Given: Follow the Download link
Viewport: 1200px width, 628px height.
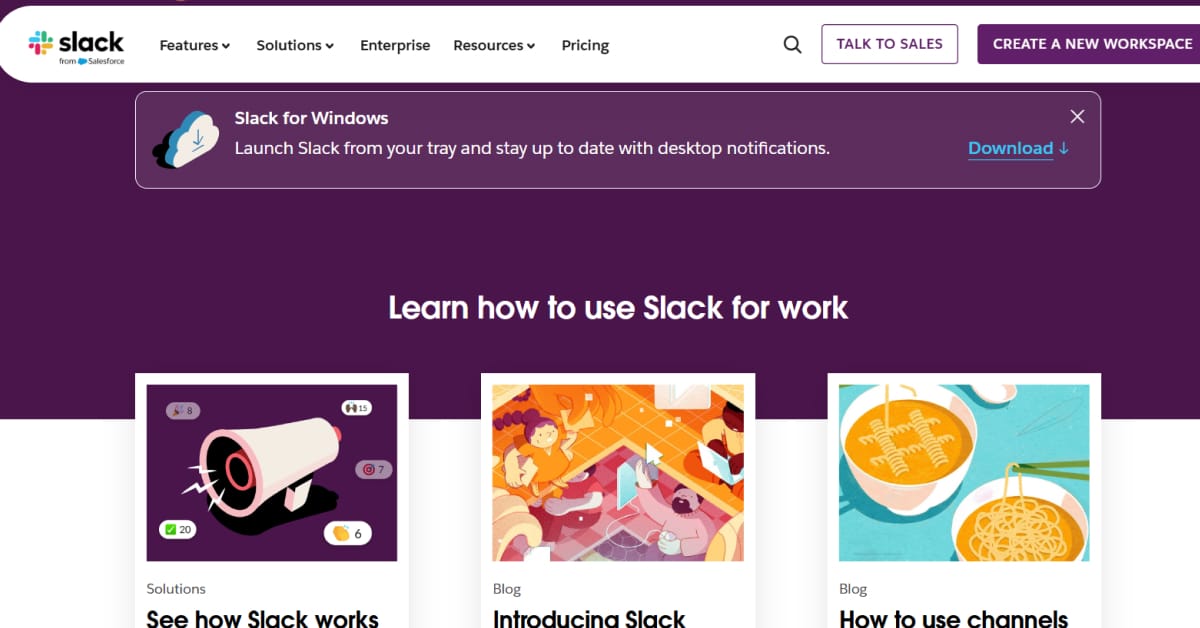Looking at the screenshot, I should pyautogui.click(x=1010, y=148).
